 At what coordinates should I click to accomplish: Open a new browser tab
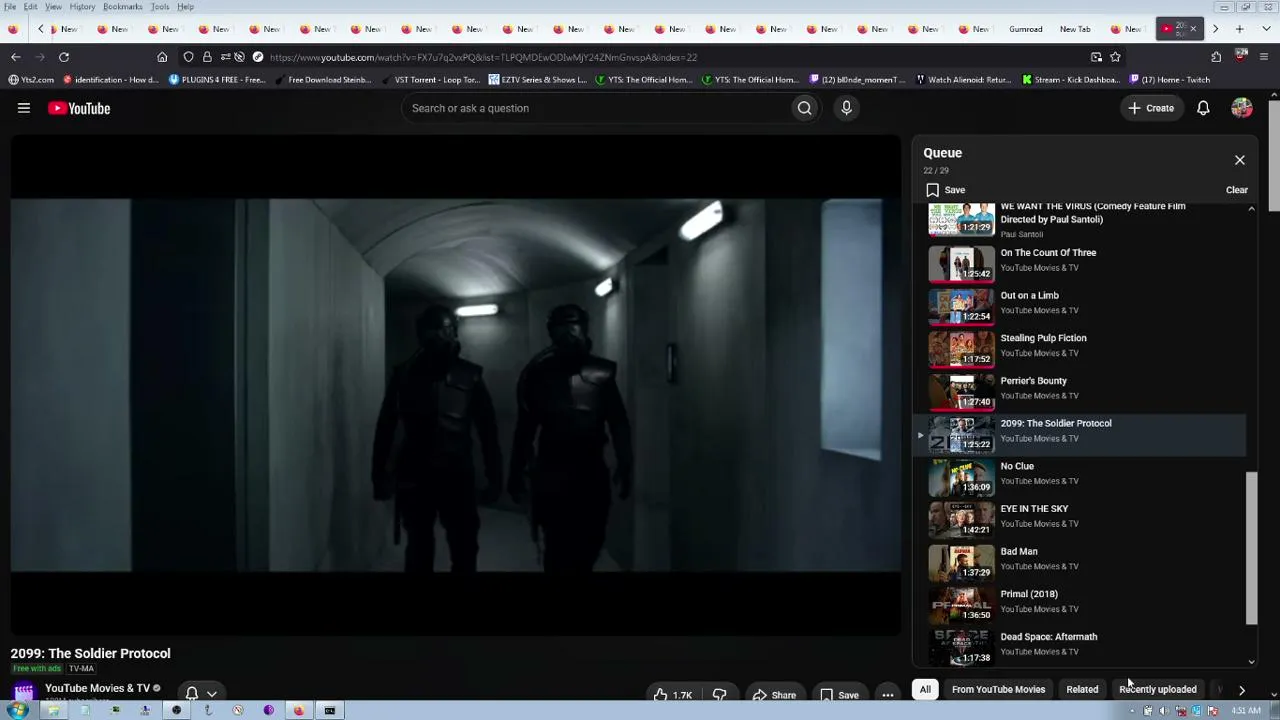[1239, 29]
